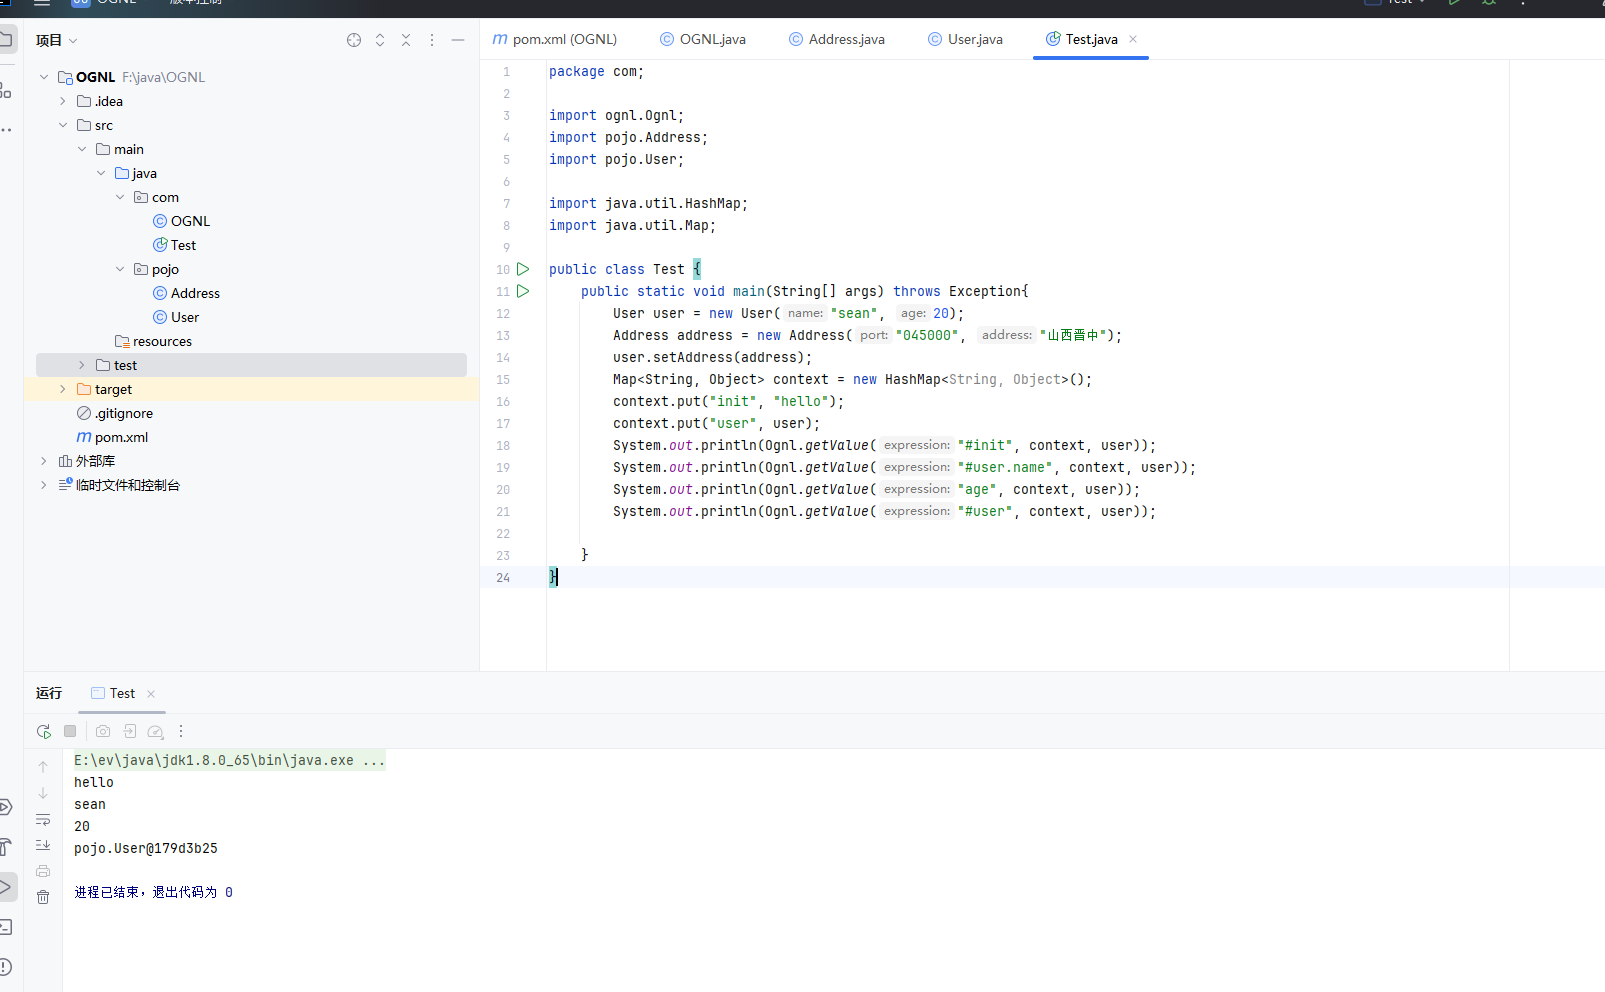Open the Address class in project tree
Image resolution: width=1605 pixels, height=992 pixels.
[195, 293]
